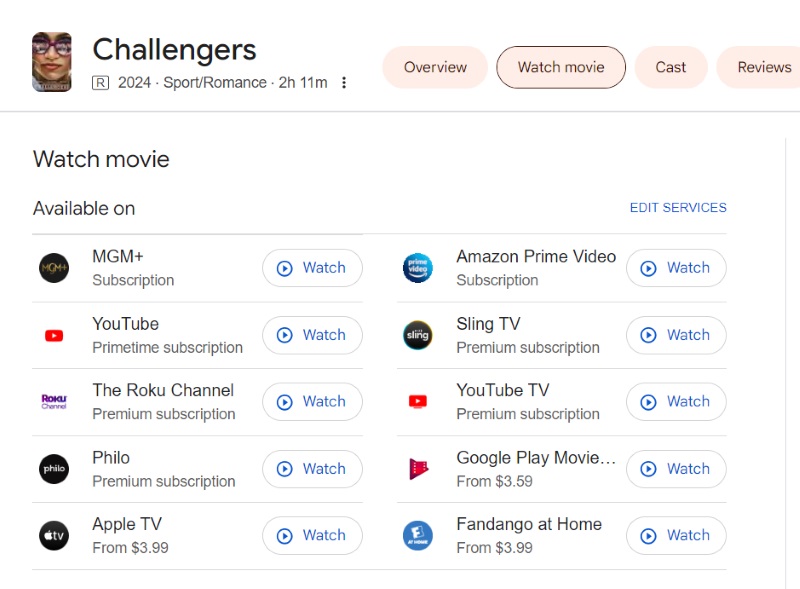Click EDIT SERVICES link

(x=678, y=208)
